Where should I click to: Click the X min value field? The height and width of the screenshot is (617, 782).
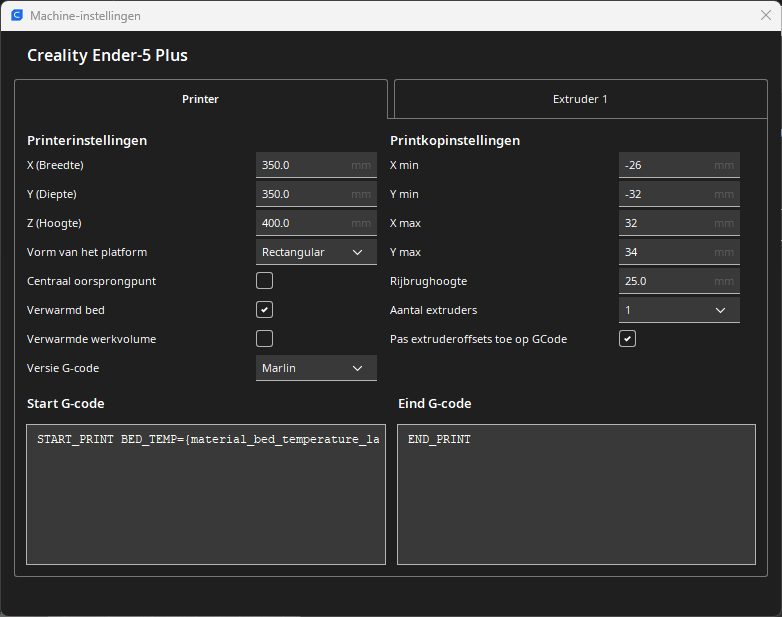tap(679, 165)
